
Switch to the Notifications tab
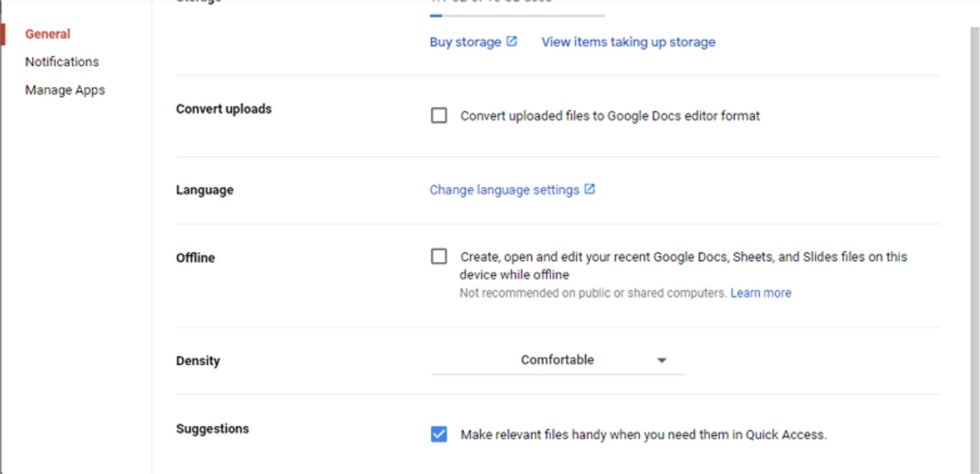click(x=62, y=62)
